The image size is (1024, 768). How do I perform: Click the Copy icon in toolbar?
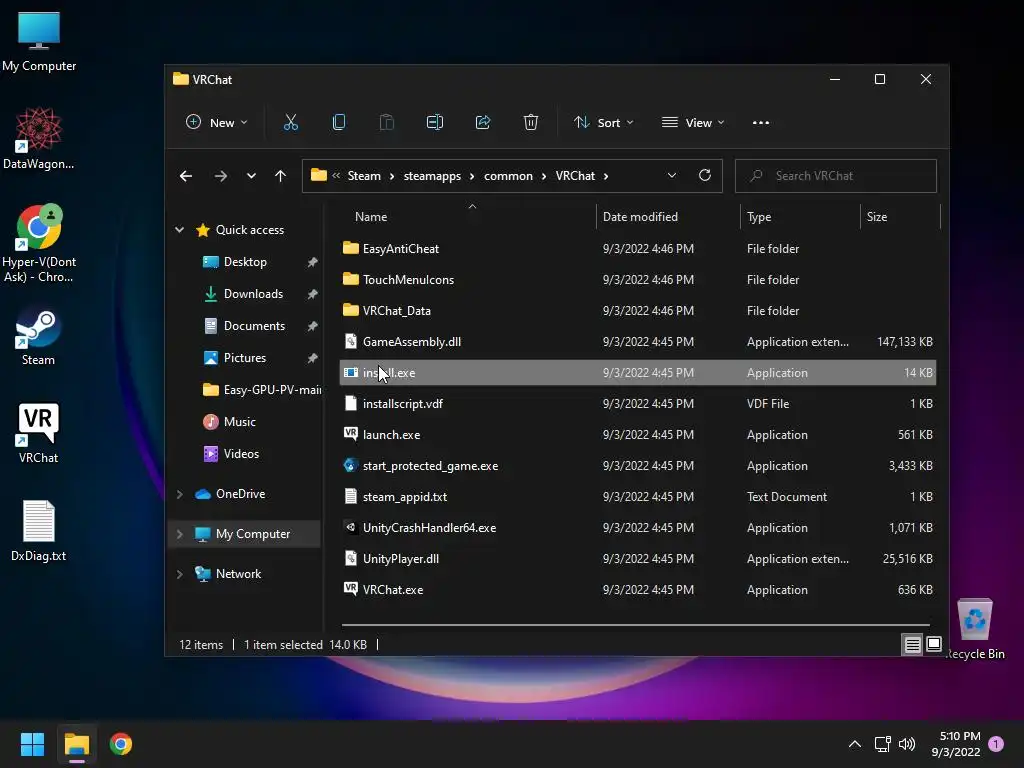tap(338, 122)
